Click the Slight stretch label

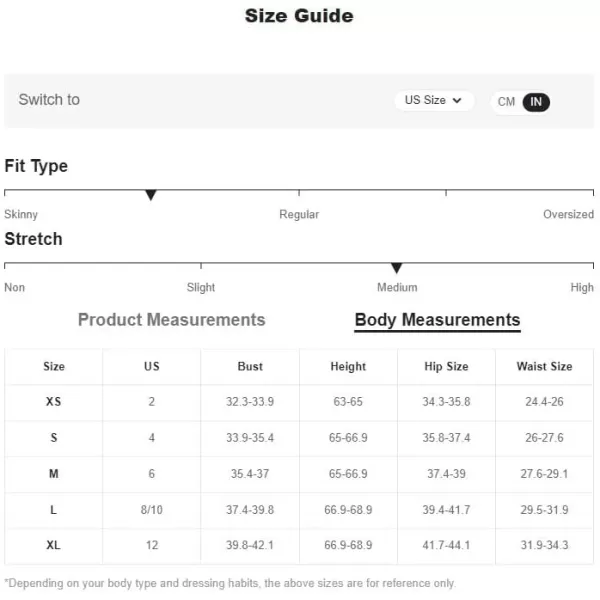[201, 287]
